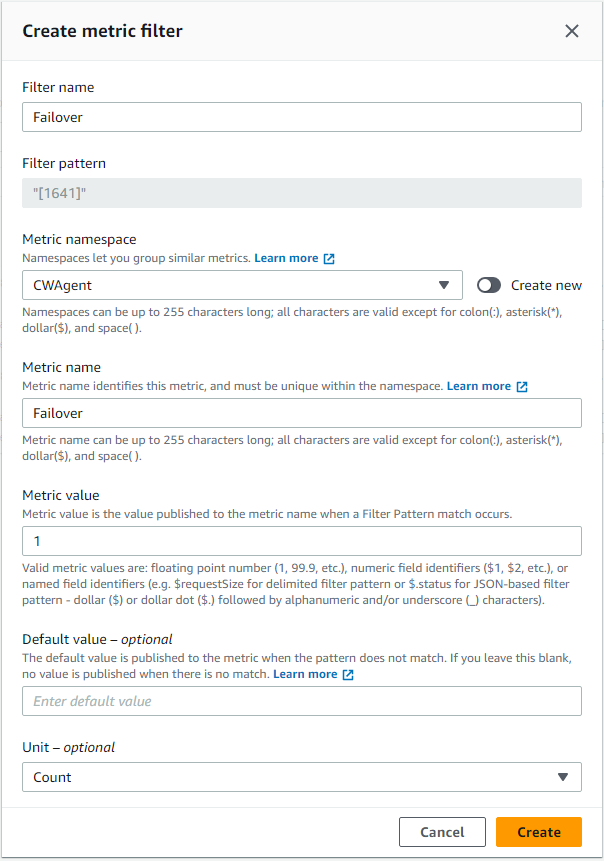Open the namespace dropdown arrow on CWAgent

point(444,285)
